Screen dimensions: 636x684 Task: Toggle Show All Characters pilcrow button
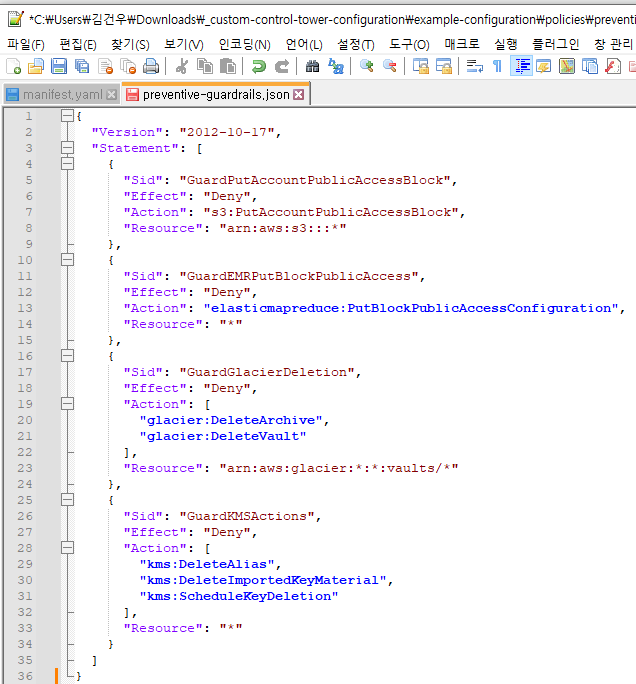497,66
